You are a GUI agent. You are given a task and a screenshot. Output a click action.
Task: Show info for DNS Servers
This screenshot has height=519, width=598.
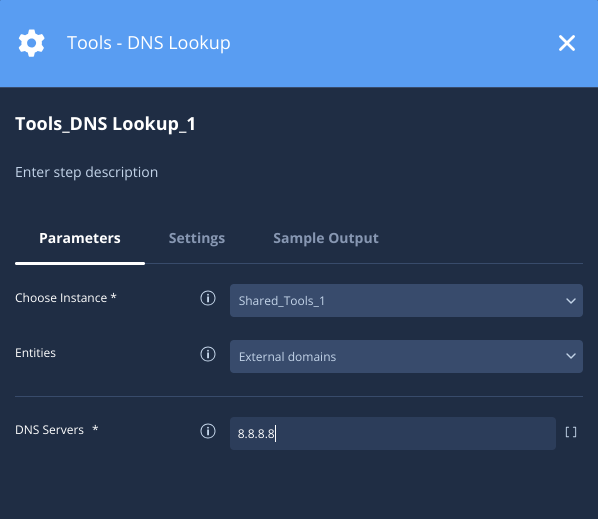pyautogui.click(x=208, y=431)
